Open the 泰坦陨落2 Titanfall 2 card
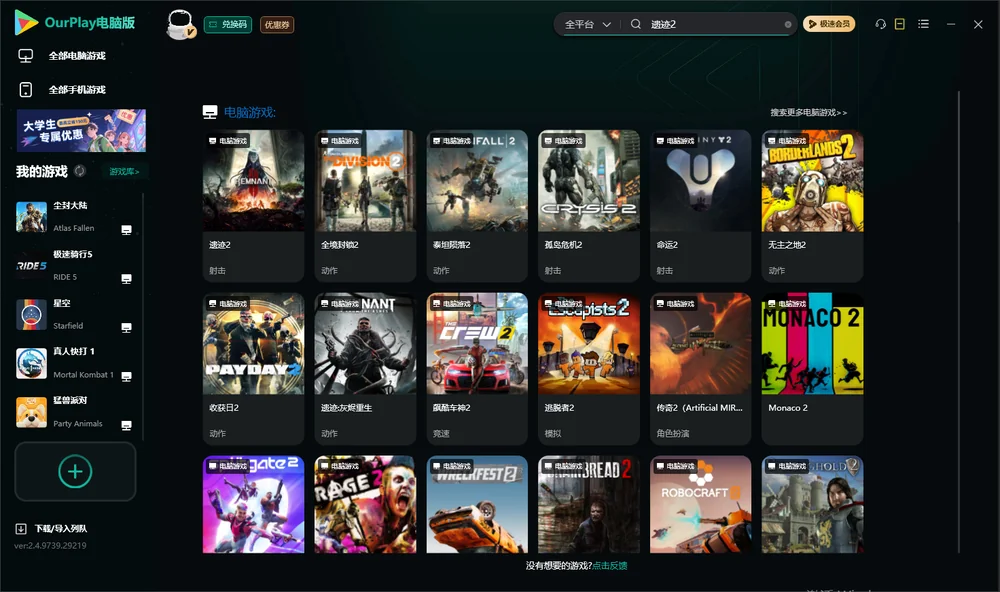Image resolution: width=1000 pixels, height=592 pixels. (477, 205)
